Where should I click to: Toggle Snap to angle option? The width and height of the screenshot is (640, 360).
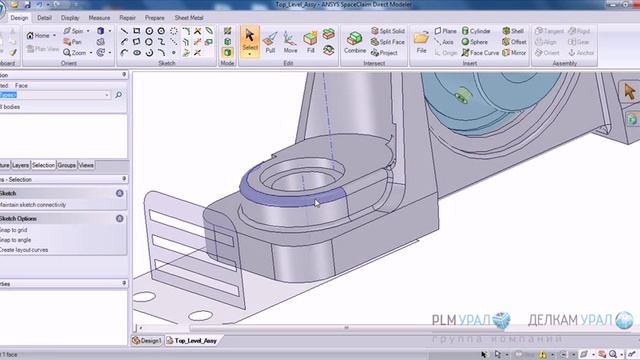(15, 240)
